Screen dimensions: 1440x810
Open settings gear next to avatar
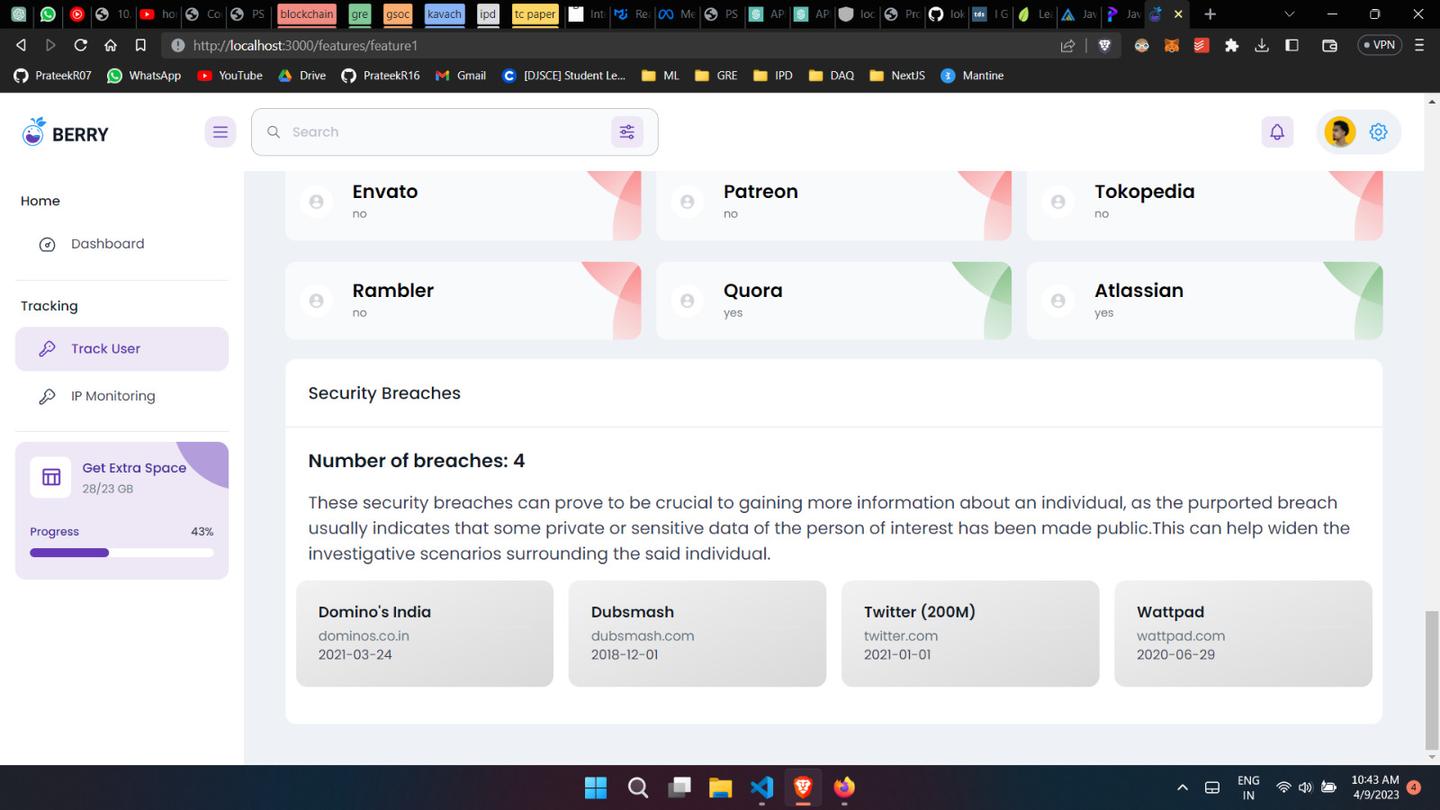[1378, 132]
